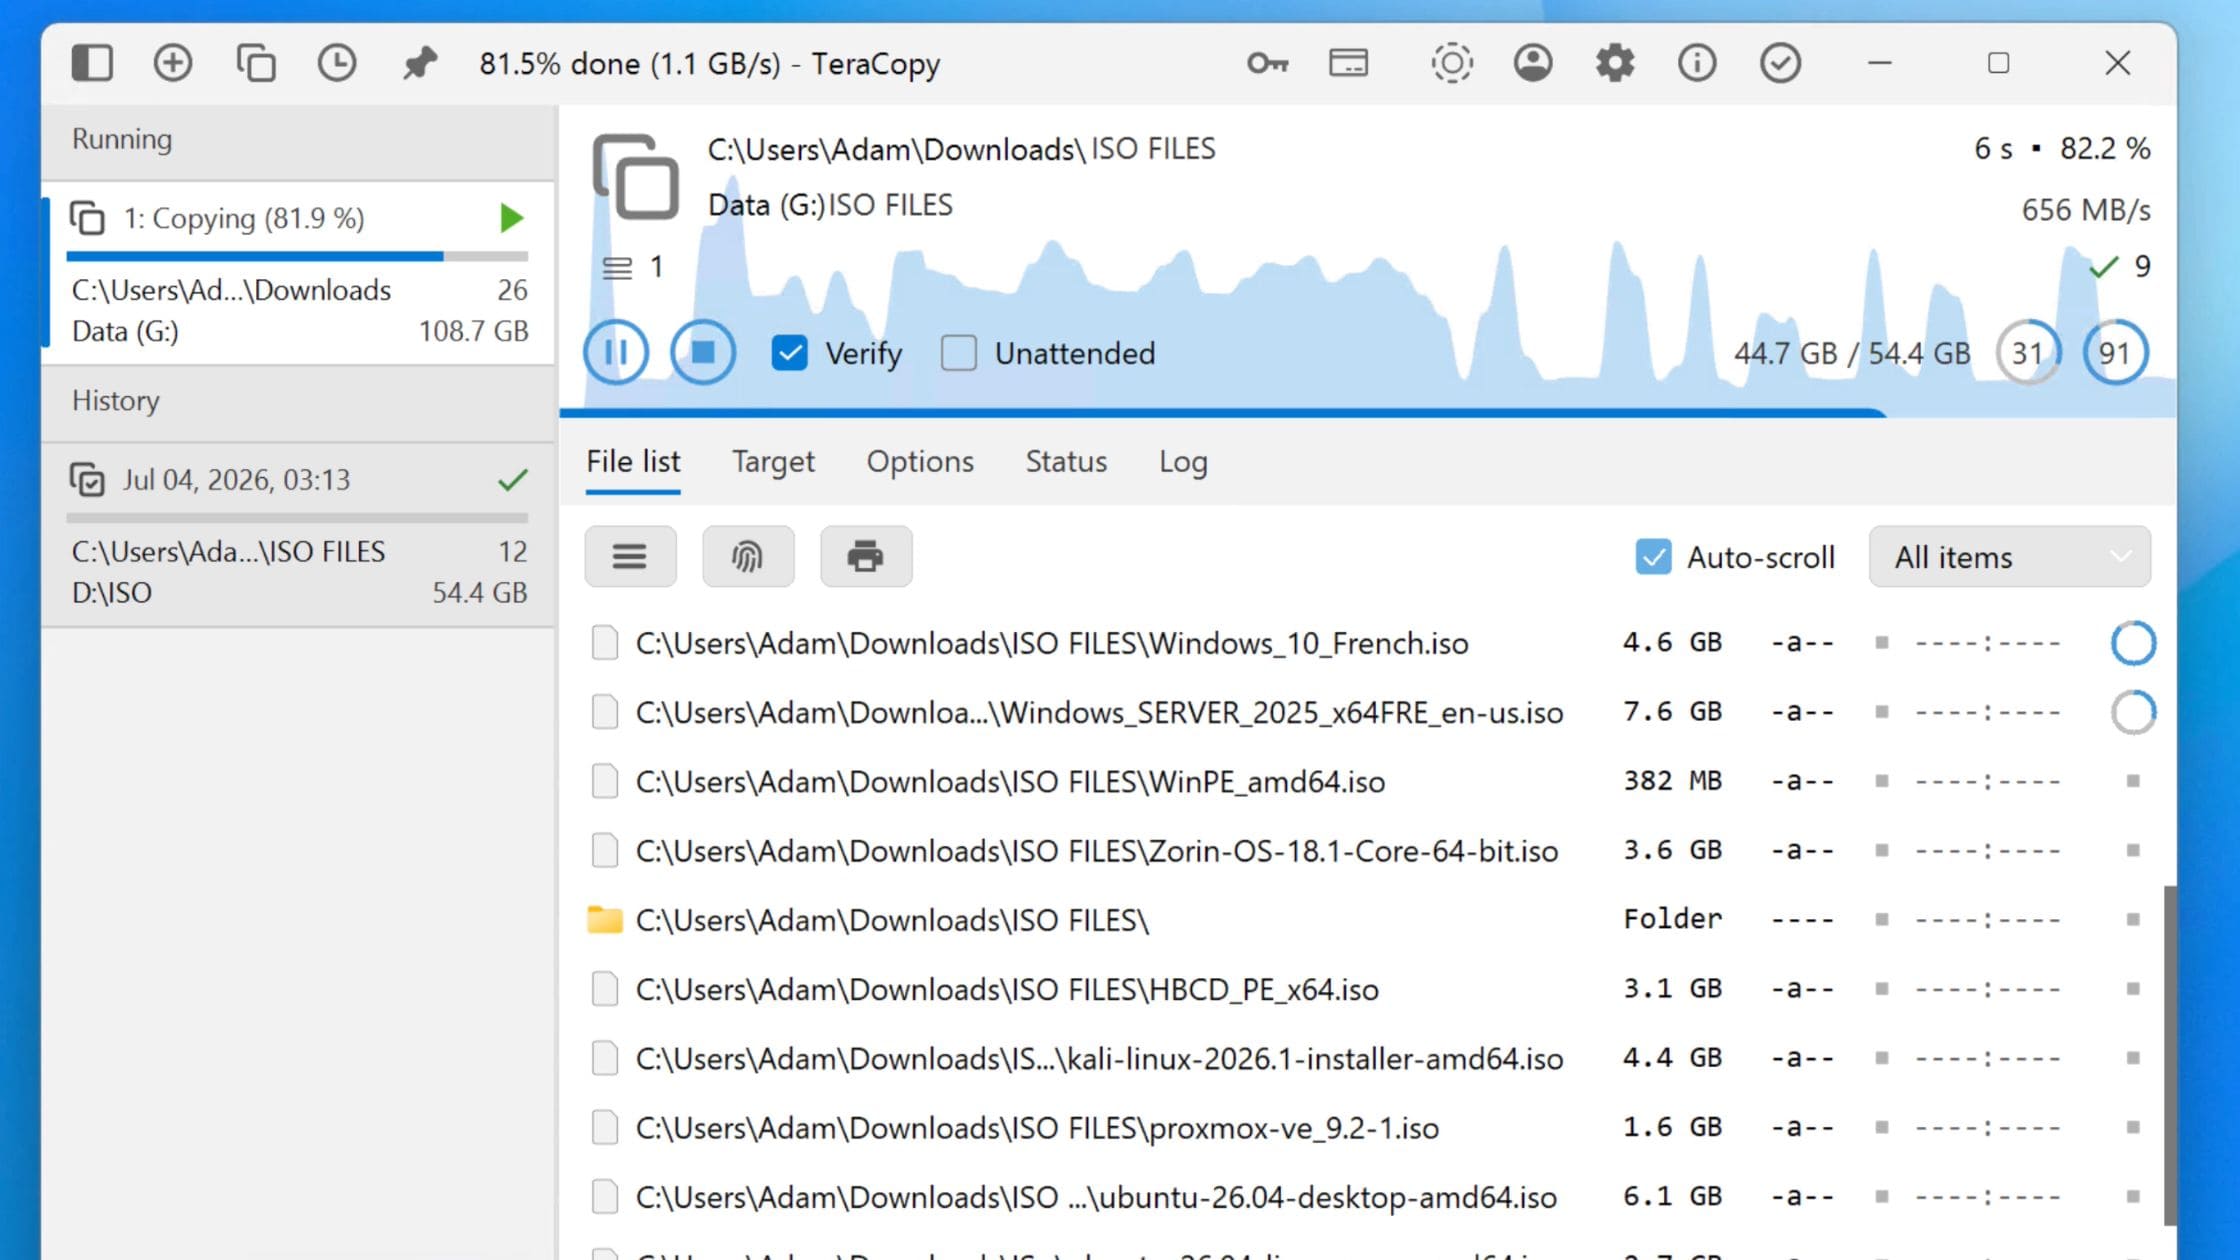2240x1260 pixels.
Task: Click the source path C:\Users\Adam\Downloads\ ISO FILES
Action: click(x=962, y=149)
